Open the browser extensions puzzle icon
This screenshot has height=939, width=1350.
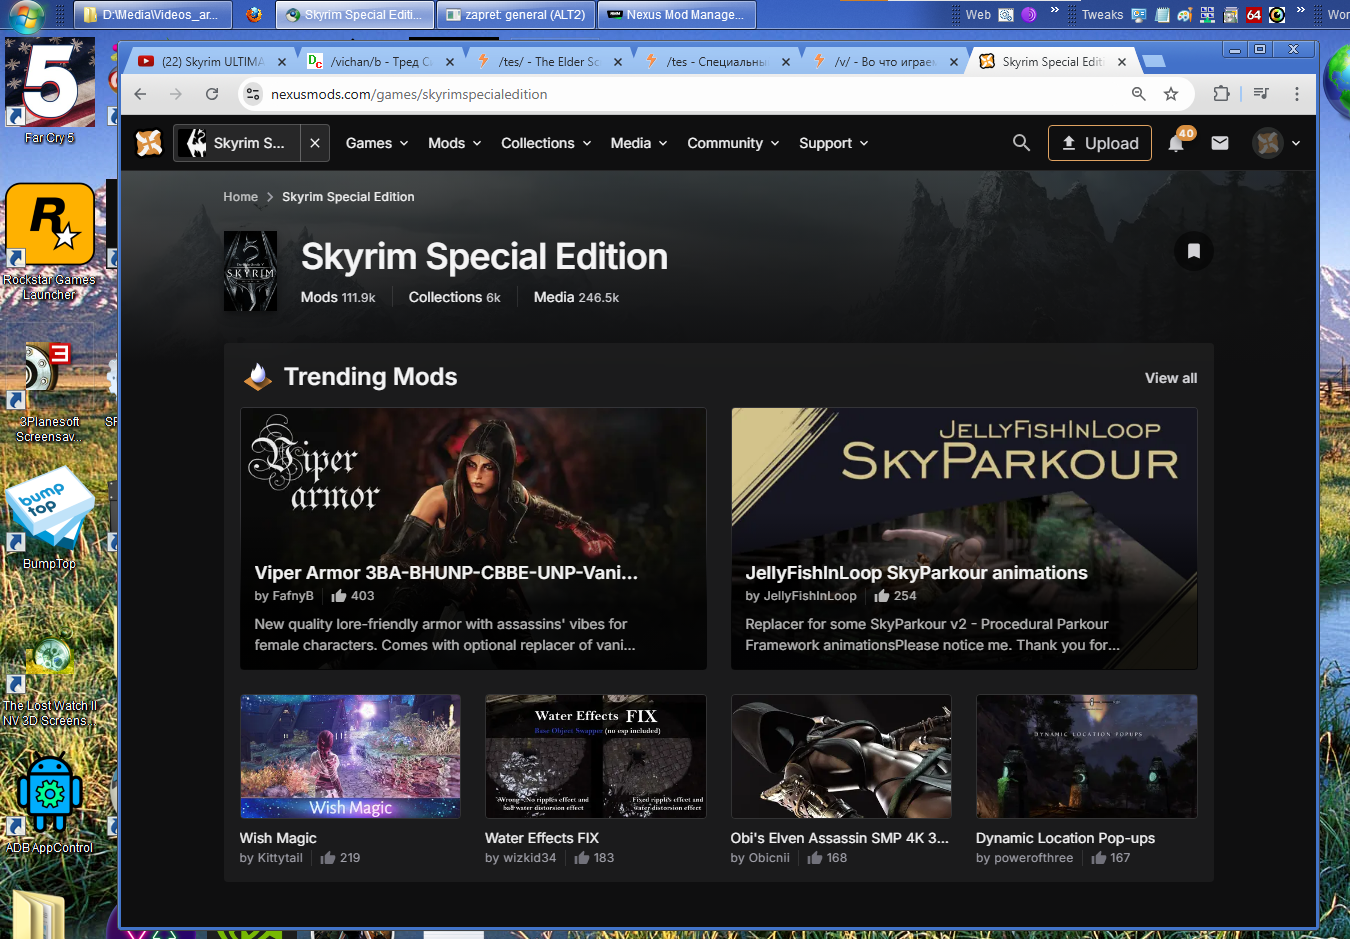[1221, 94]
